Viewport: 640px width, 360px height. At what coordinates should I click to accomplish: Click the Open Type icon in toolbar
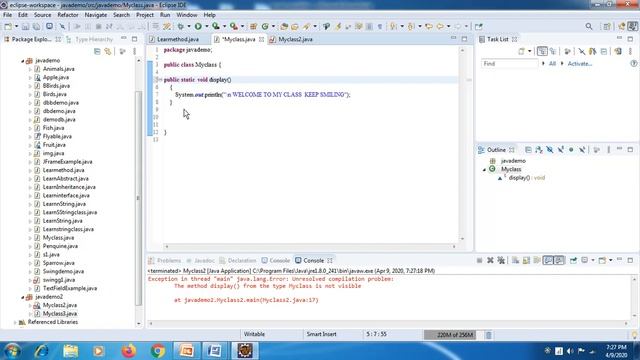click(284, 26)
